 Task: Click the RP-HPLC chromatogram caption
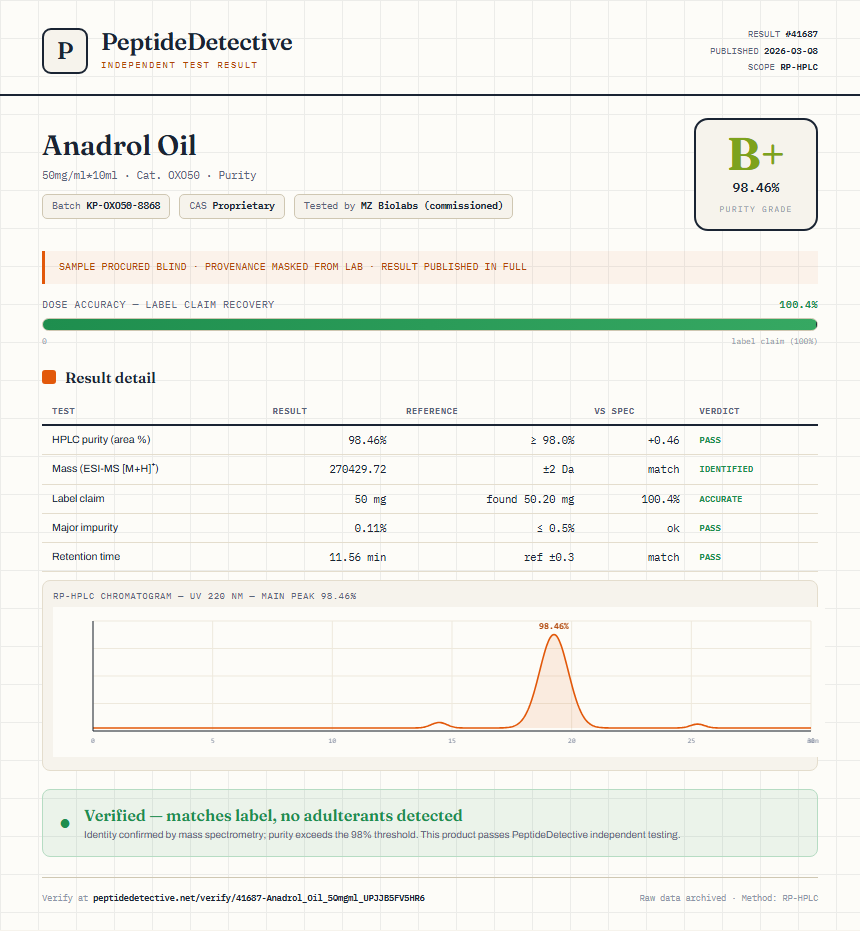coord(205,596)
